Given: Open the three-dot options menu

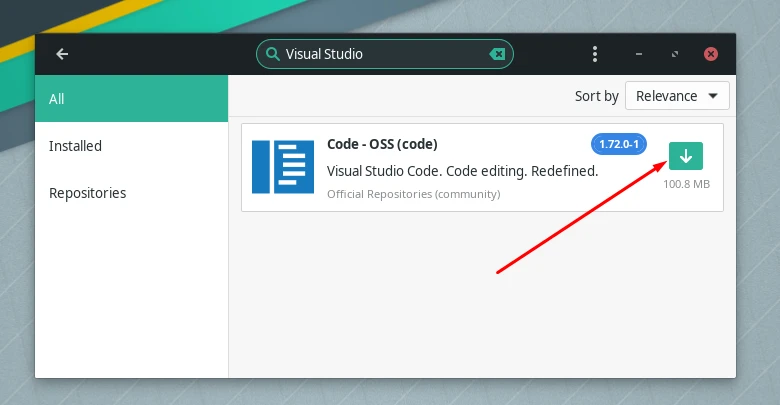Looking at the screenshot, I should pyautogui.click(x=595, y=54).
